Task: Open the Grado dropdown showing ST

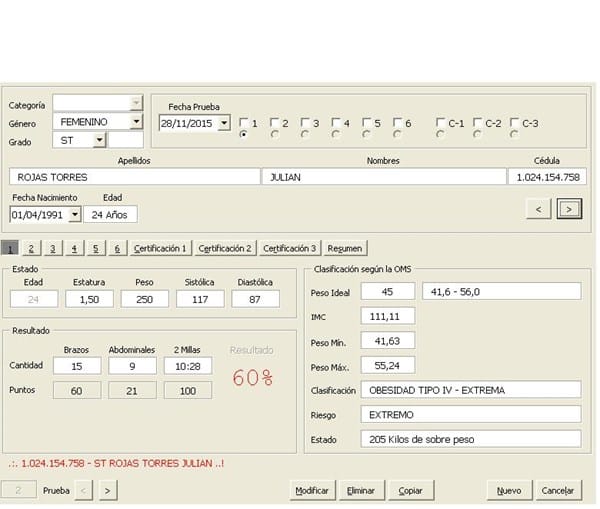Action: [x=99, y=141]
